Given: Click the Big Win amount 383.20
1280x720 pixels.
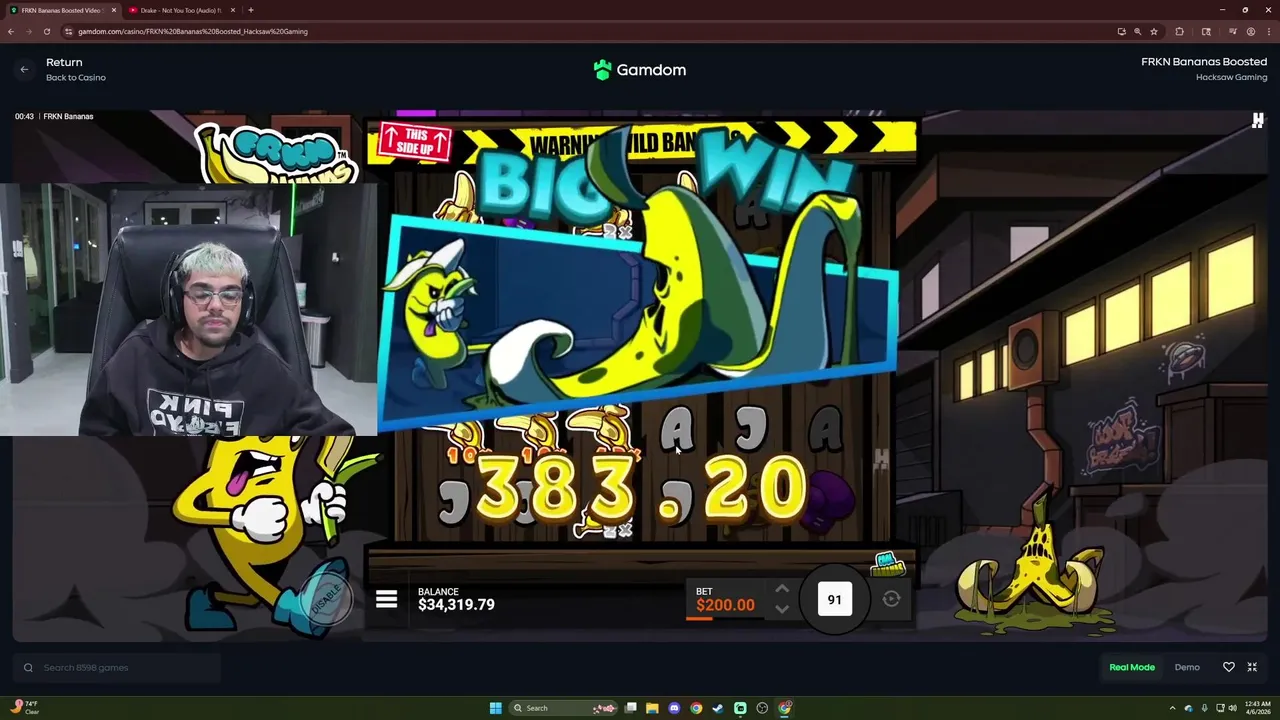Looking at the screenshot, I should 641,490.
